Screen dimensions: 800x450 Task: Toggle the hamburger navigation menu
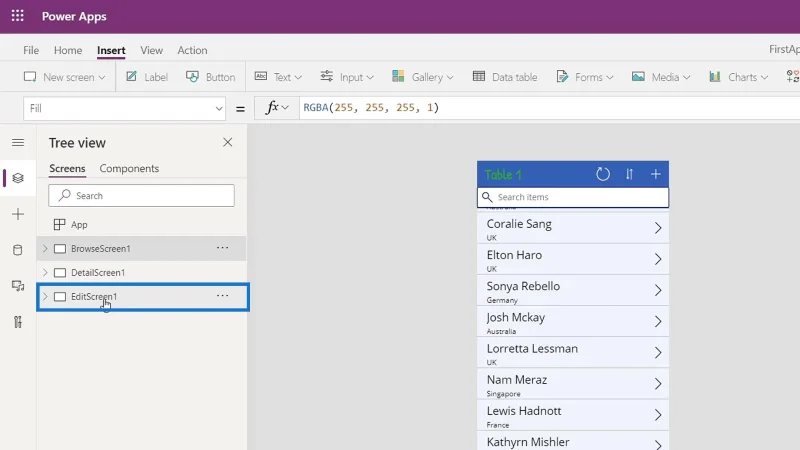[18, 142]
